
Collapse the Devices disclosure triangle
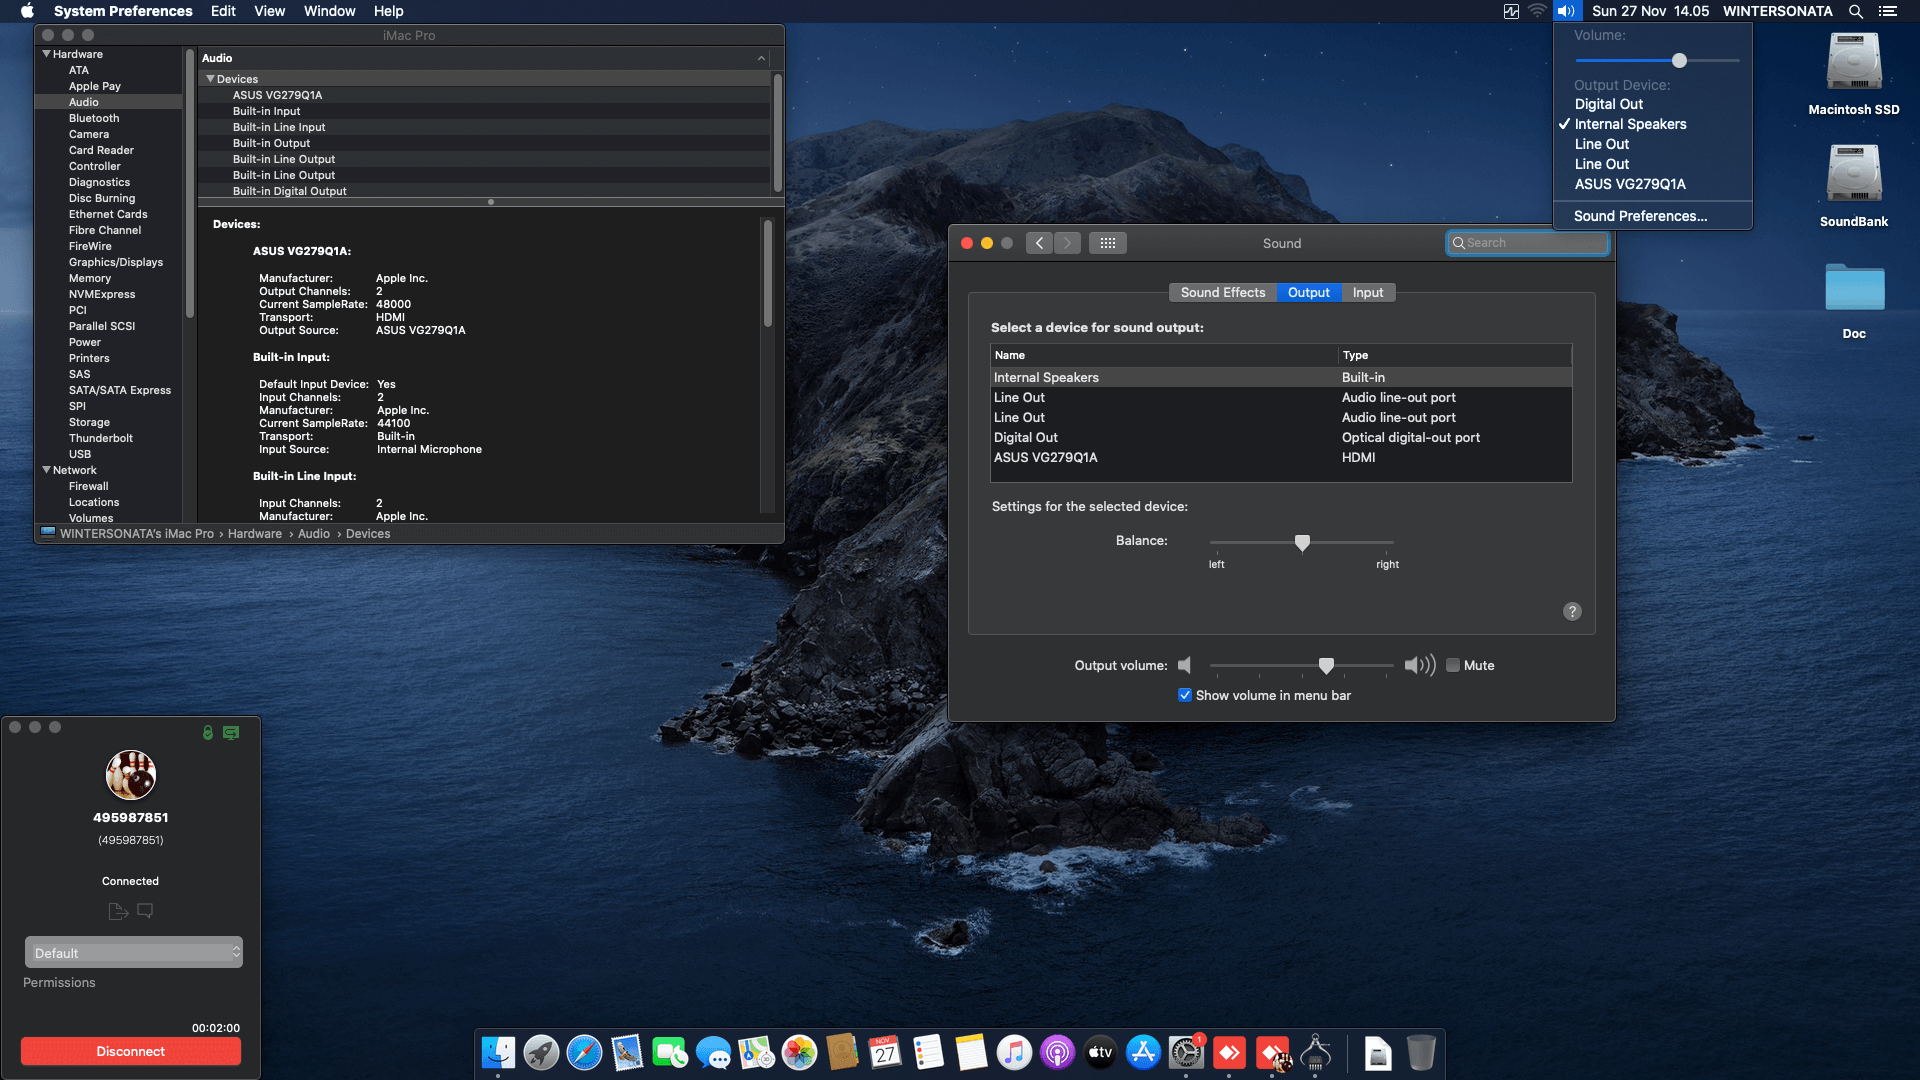pos(210,79)
